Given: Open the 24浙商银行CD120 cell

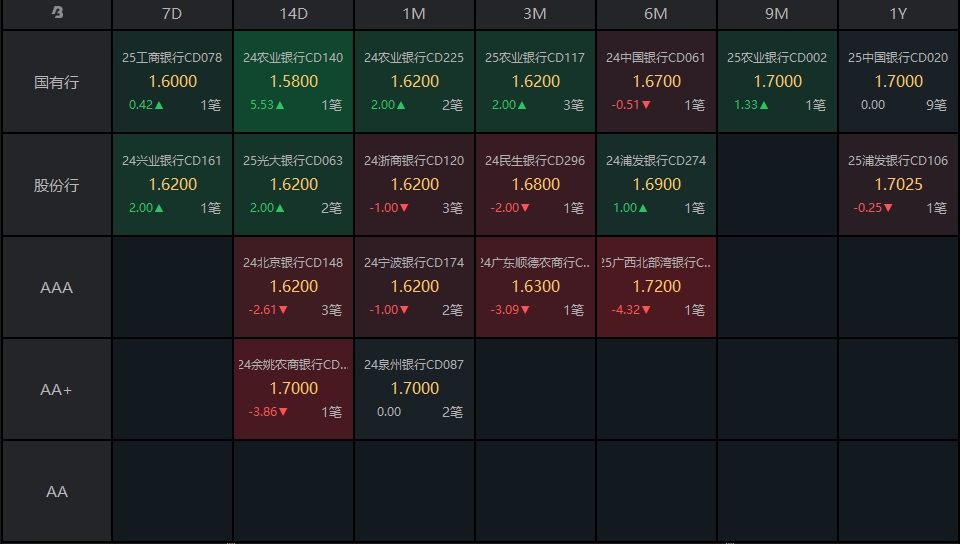Looking at the screenshot, I should point(414,184).
